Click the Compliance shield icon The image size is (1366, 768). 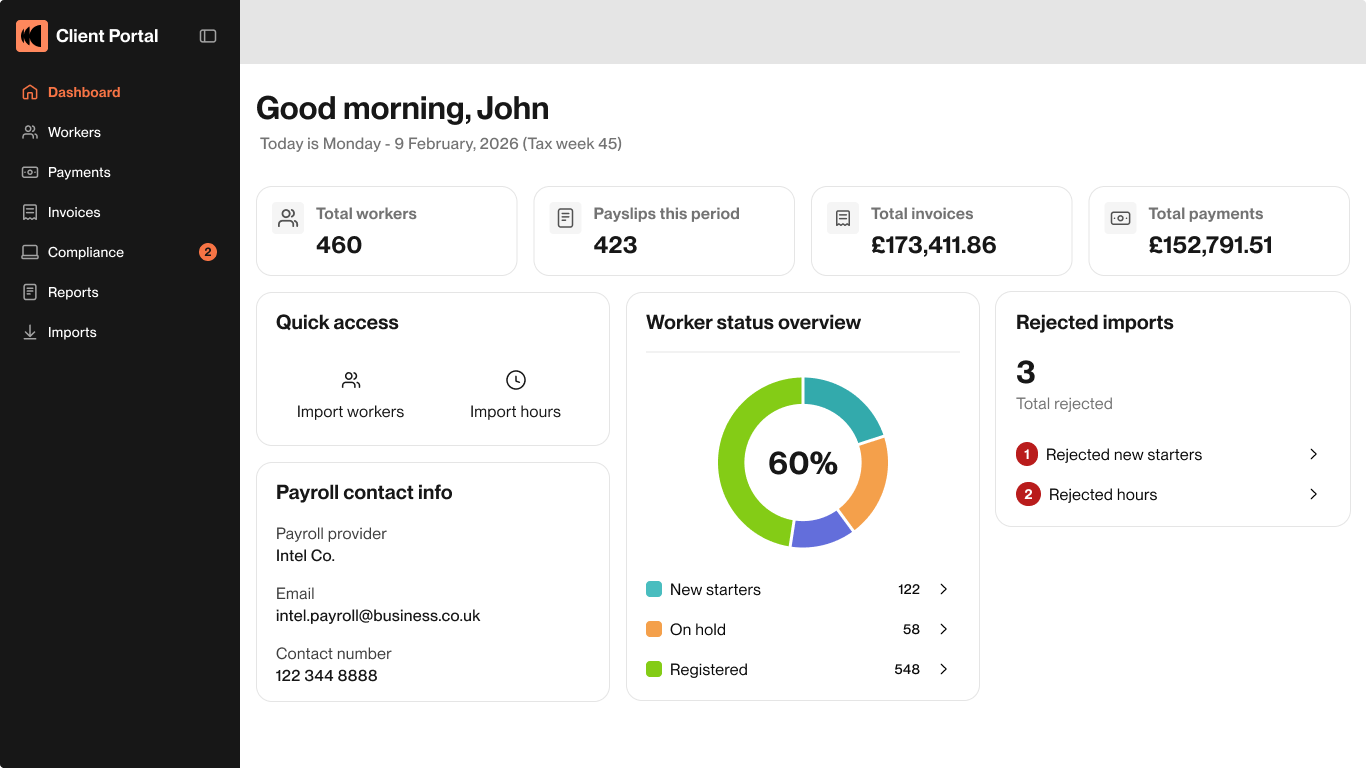pyautogui.click(x=29, y=252)
